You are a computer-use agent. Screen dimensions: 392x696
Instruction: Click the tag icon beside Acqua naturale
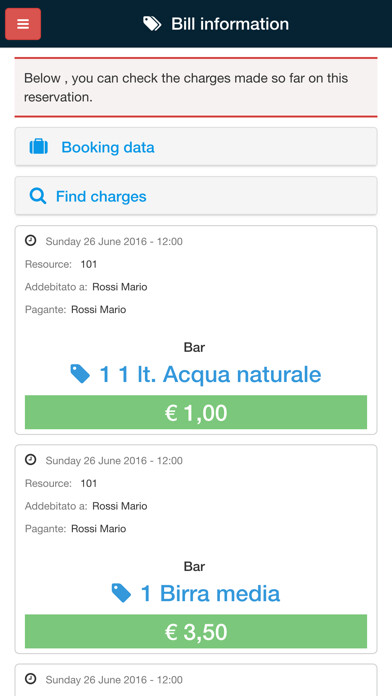[80, 374]
